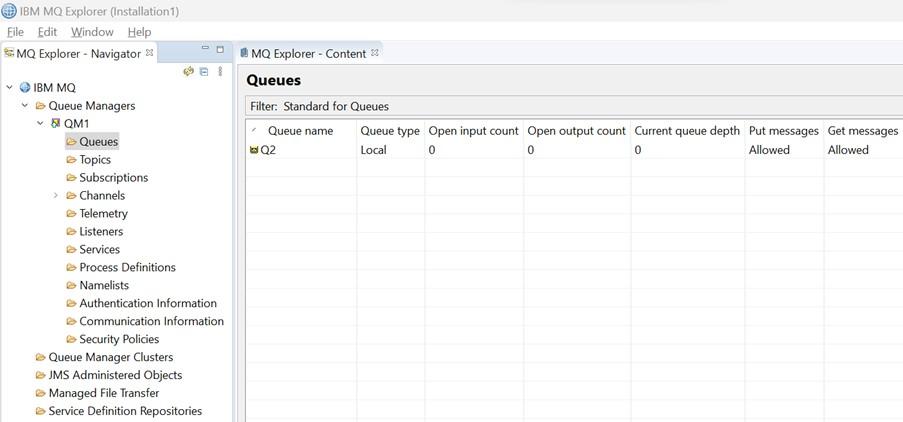The image size is (903, 422).
Task: Select QM1 in the navigator
Action: (x=77, y=123)
